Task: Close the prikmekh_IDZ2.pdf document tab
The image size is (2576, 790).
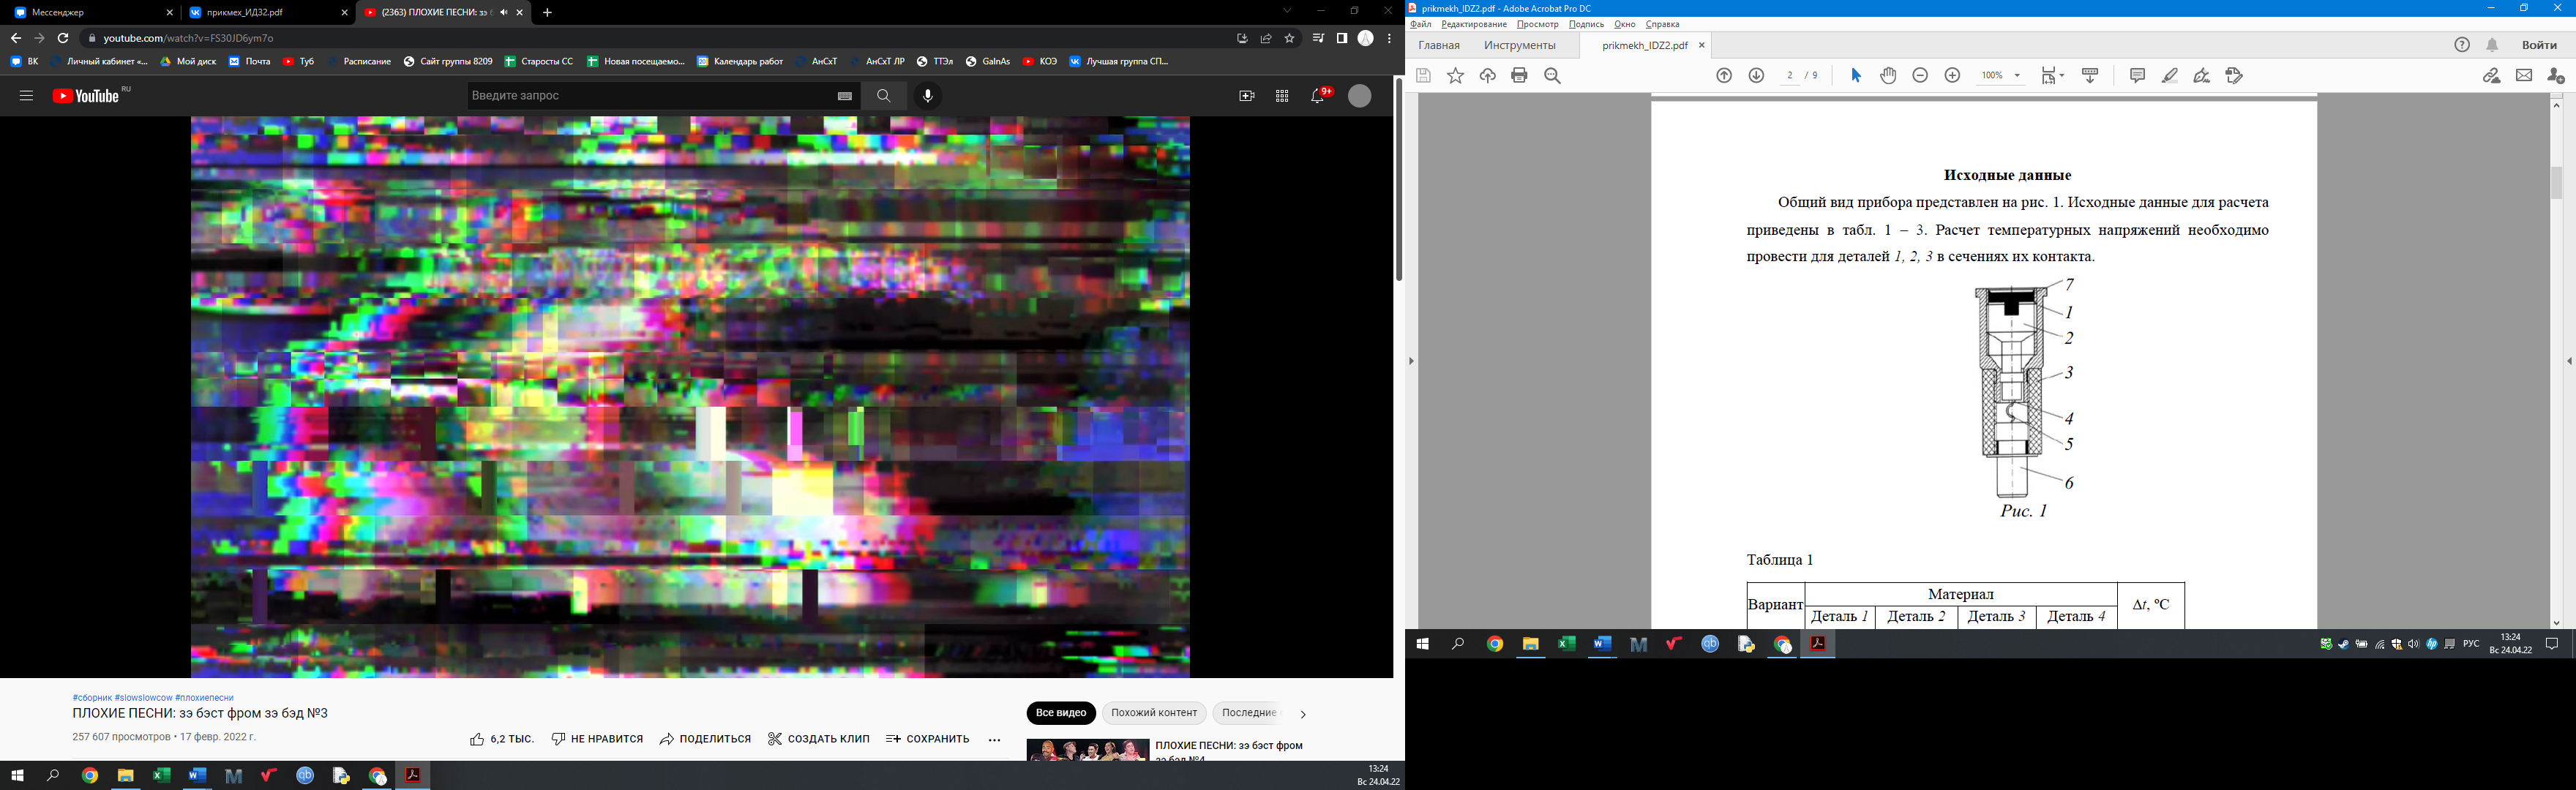Action: pyautogui.click(x=1702, y=45)
